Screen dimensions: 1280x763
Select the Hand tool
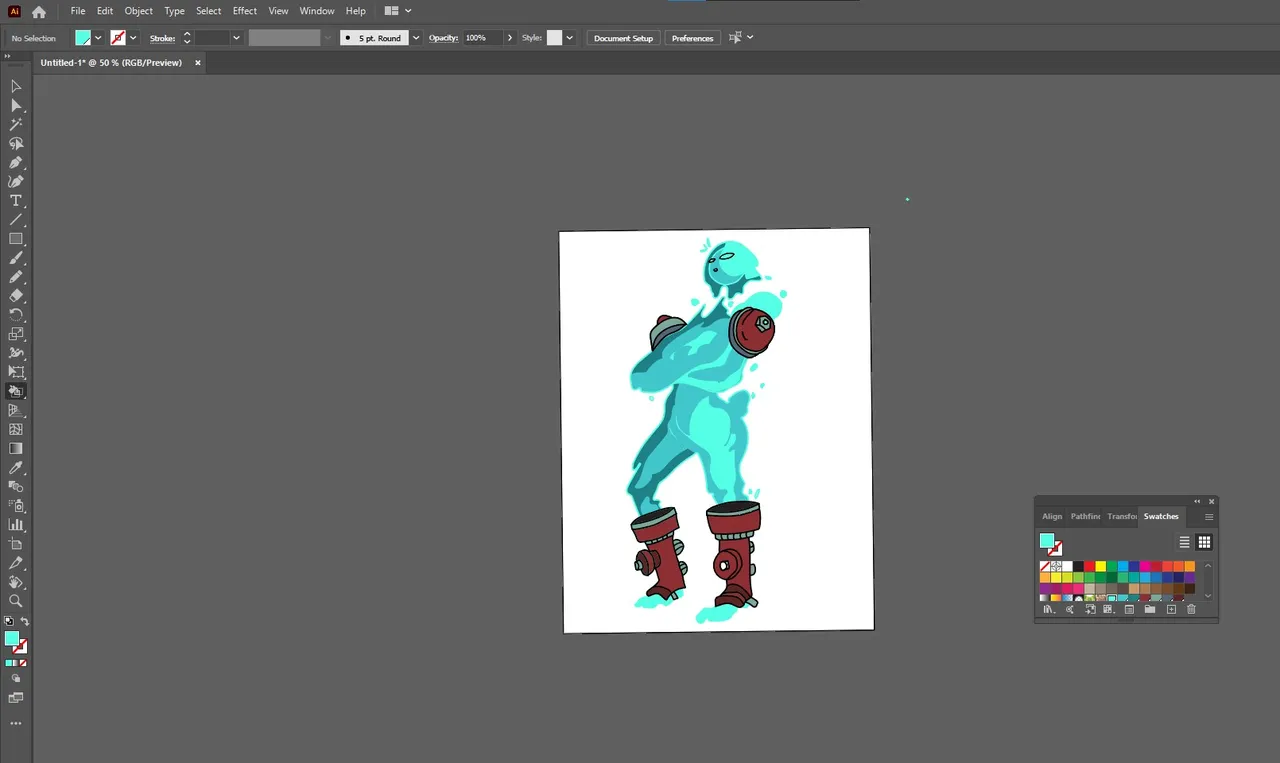[x=16, y=582]
